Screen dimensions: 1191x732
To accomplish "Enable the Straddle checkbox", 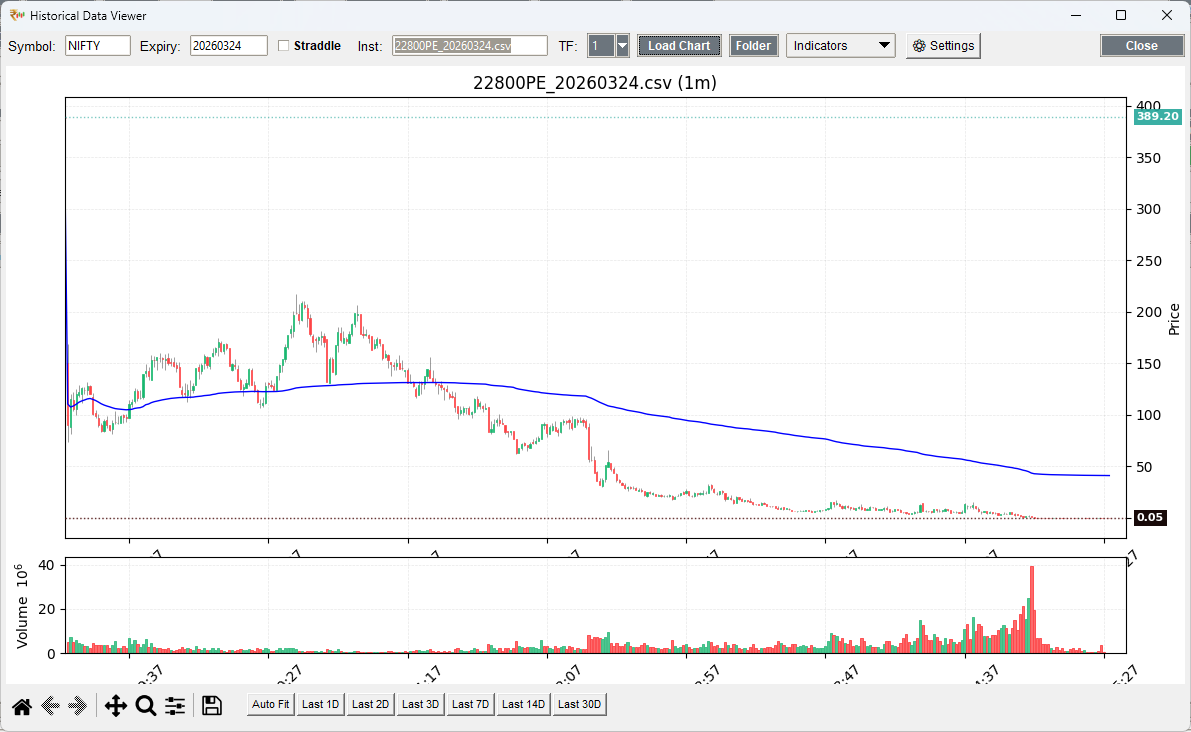I will 284,46.
